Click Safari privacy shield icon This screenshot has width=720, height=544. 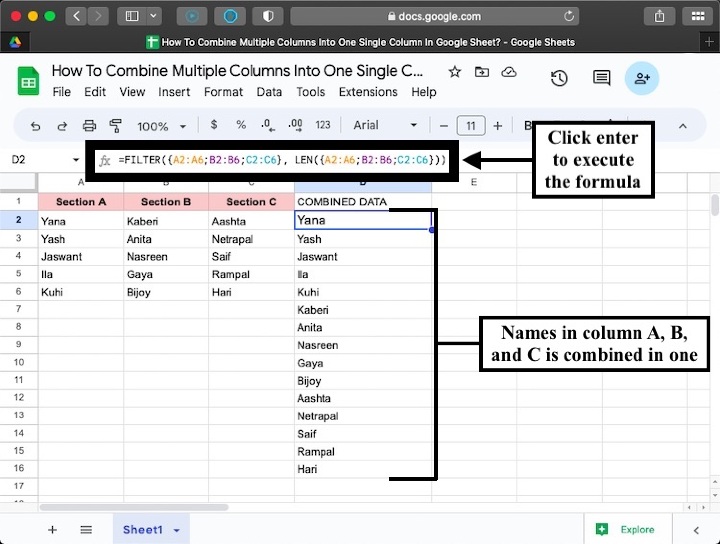[x=268, y=17]
